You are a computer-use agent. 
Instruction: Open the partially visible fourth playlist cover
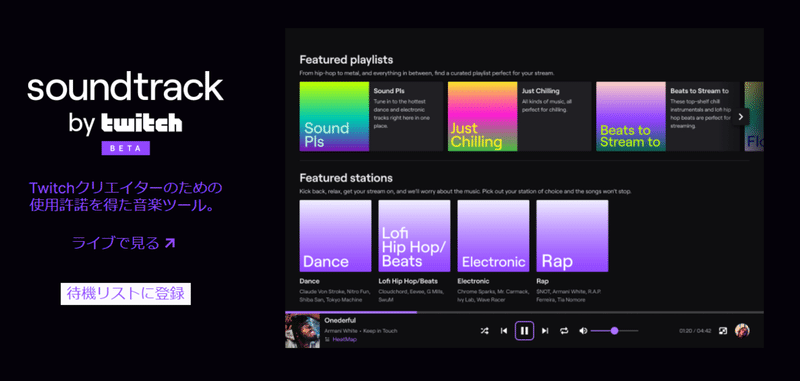[x=754, y=116]
